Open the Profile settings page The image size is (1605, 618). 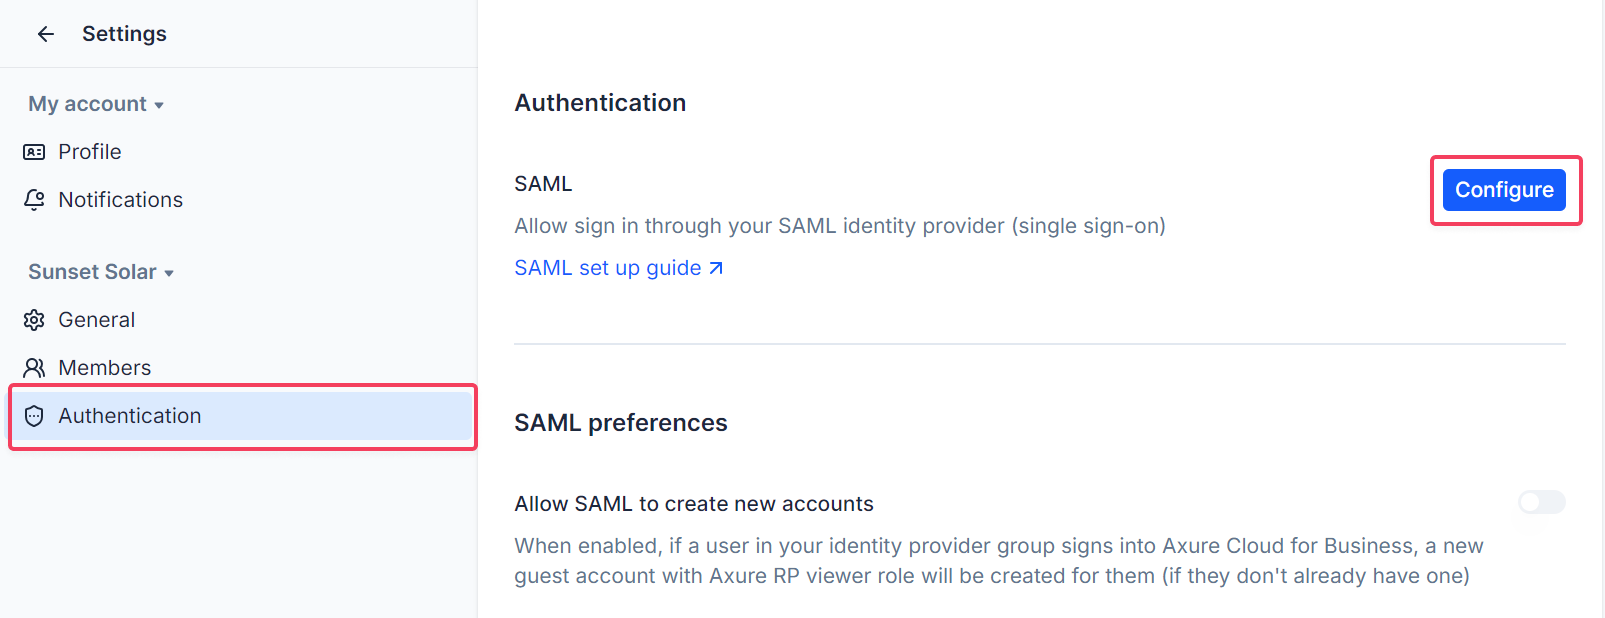tap(90, 152)
